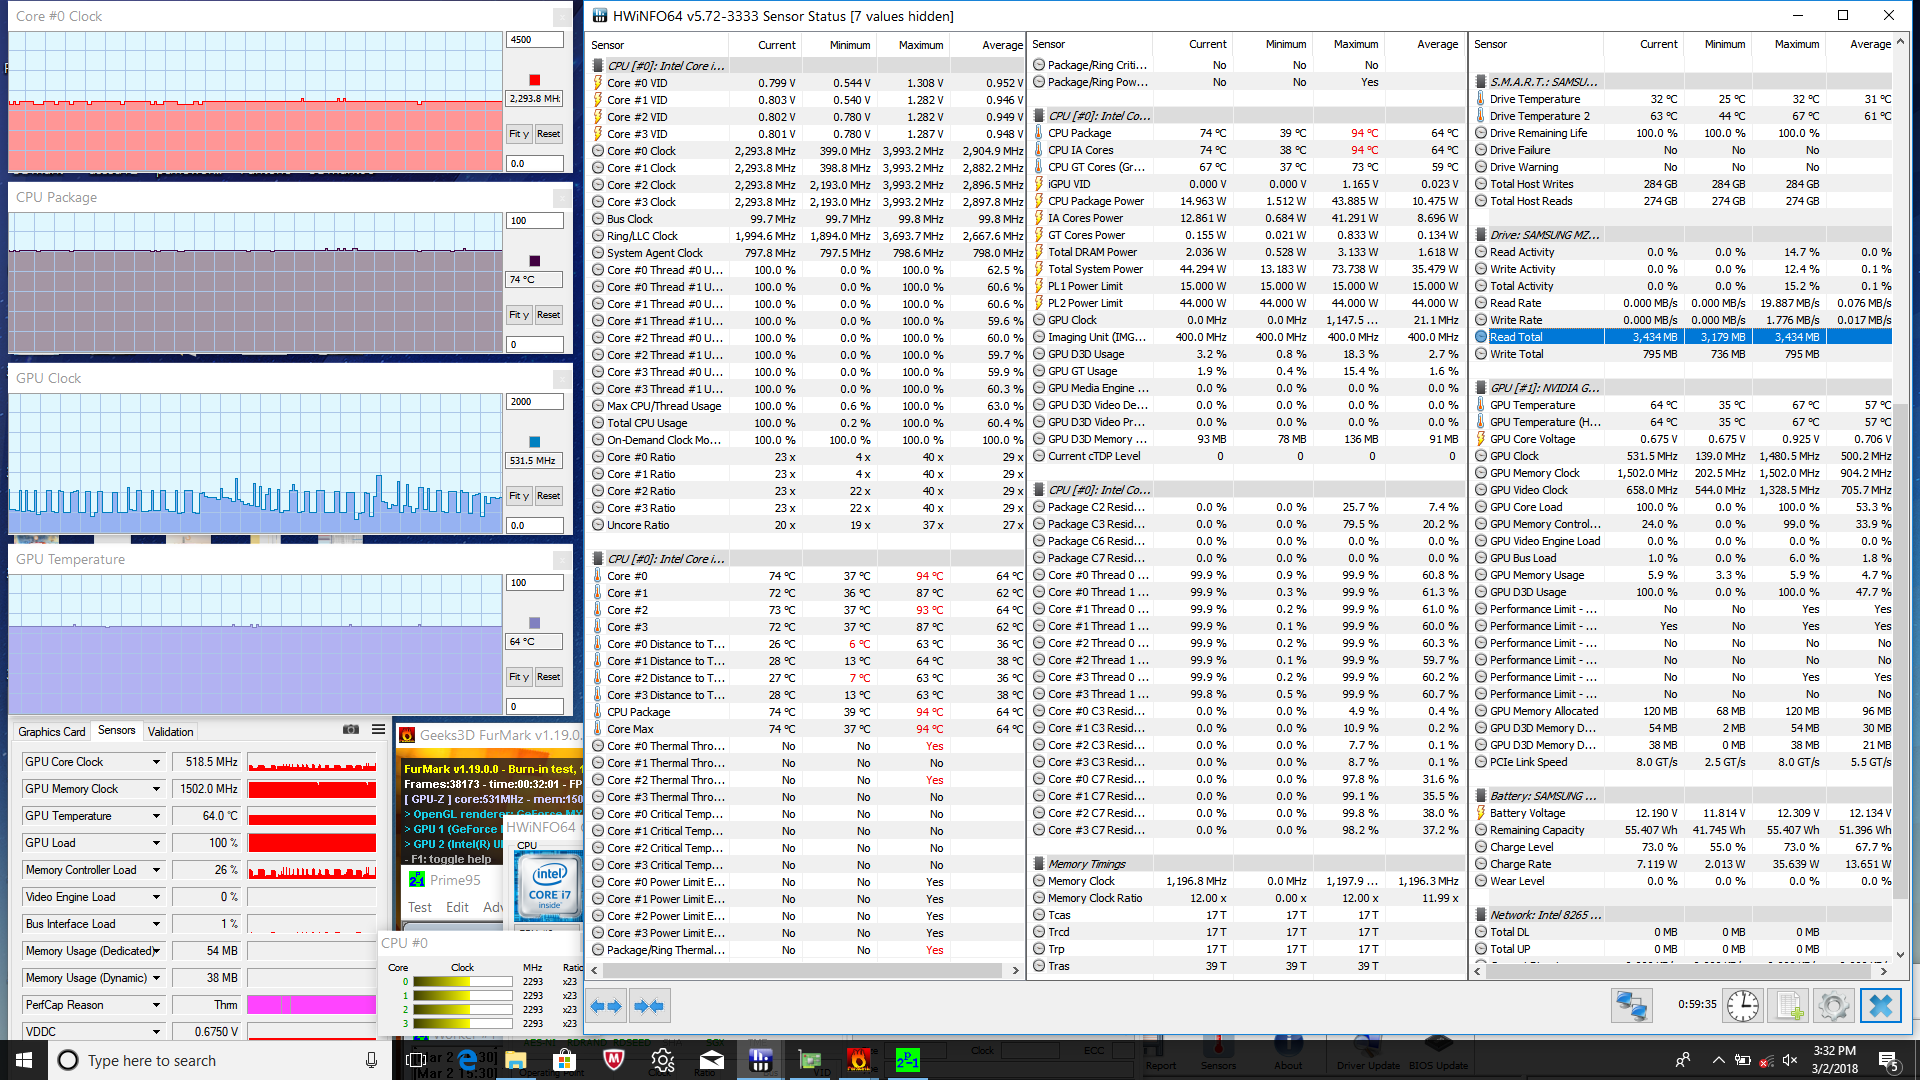Open GPU Memory Clock sensor dropdown
The height and width of the screenshot is (1080, 1920).
tap(157, 789)
